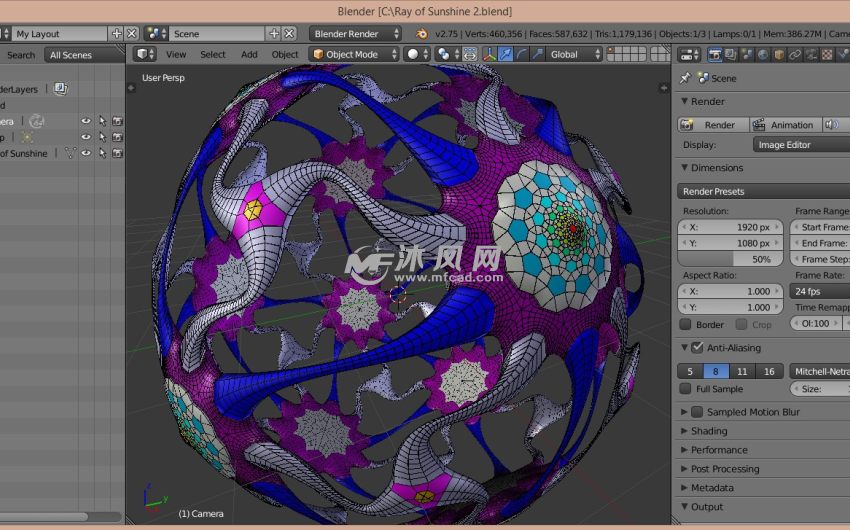Adjust the 50% resolution percentage slider

coord(729,259)
